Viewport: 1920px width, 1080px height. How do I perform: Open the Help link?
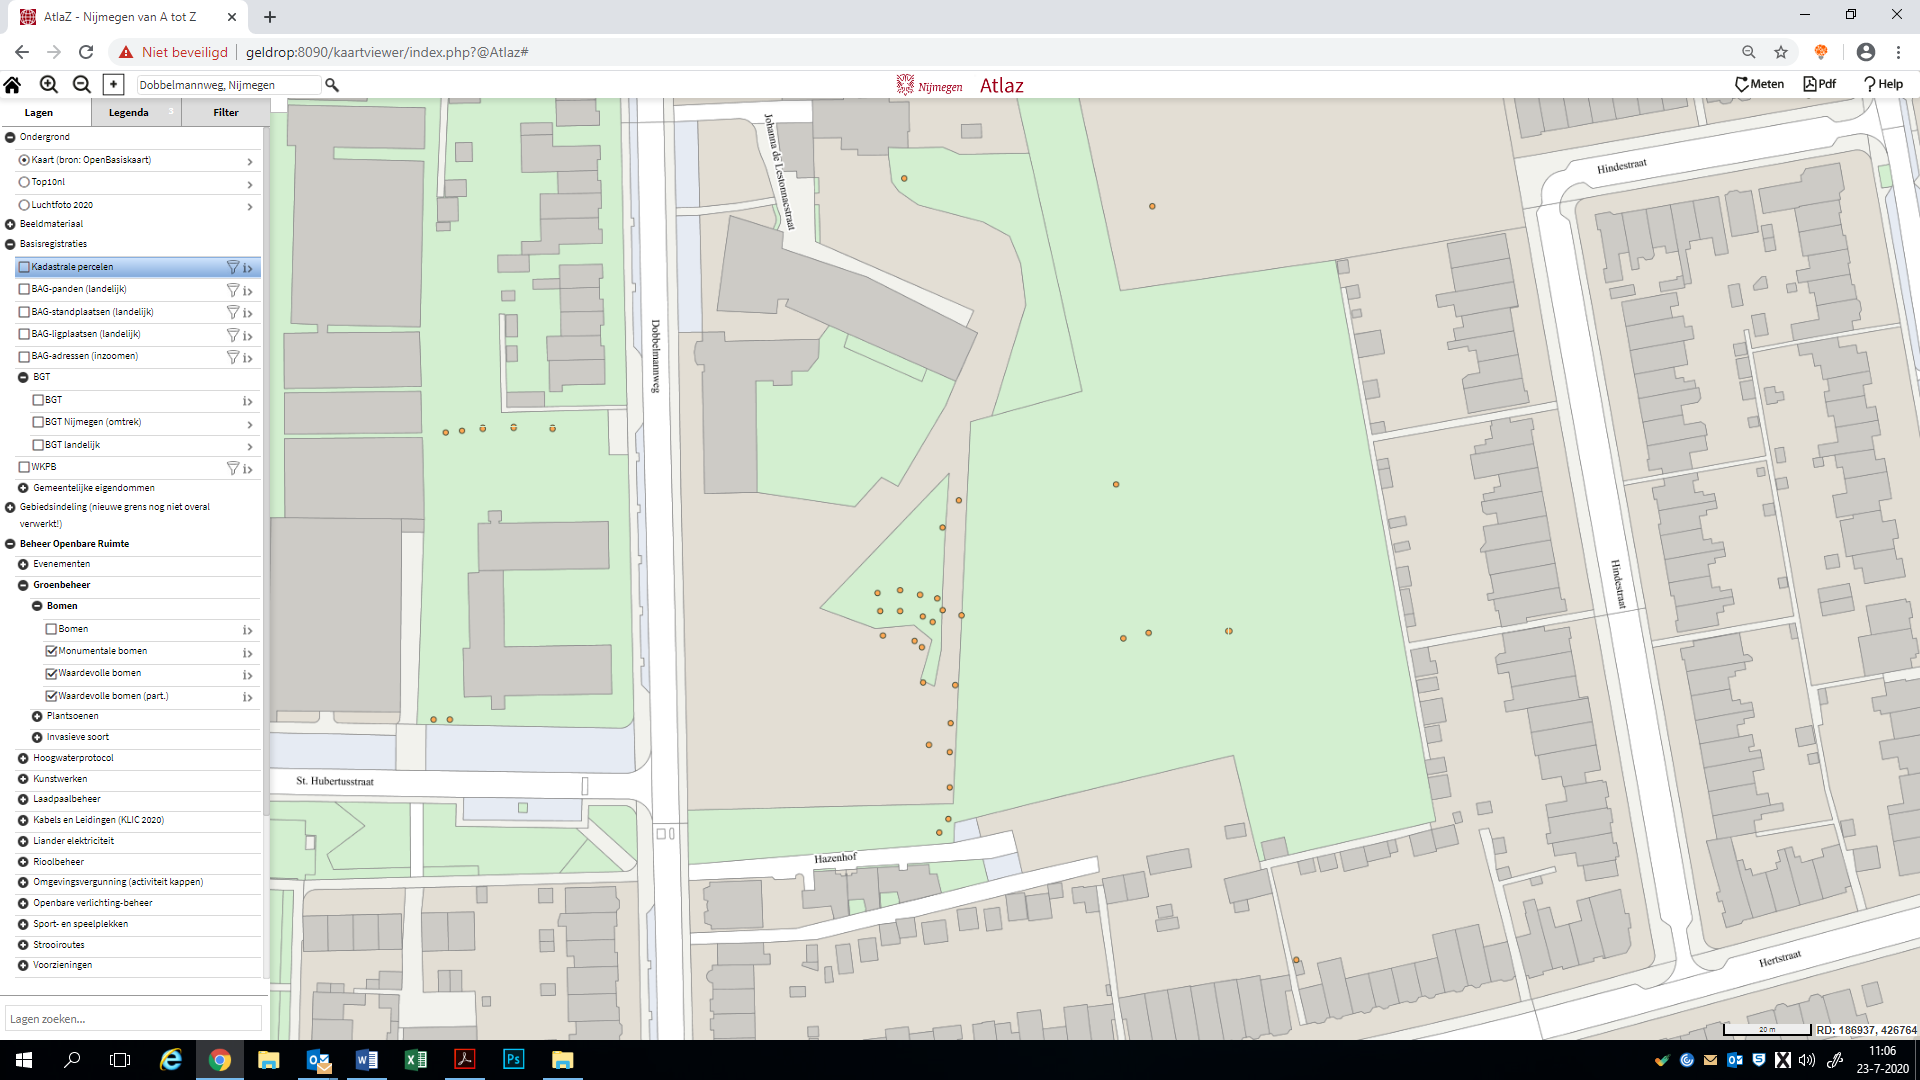pos(1882,84)
